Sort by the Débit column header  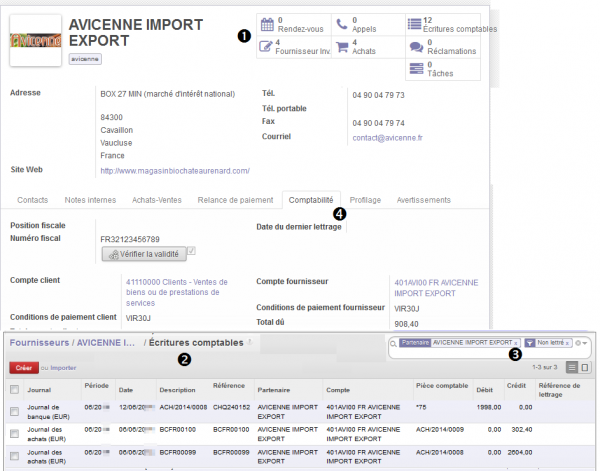click(x=484, y=390)
